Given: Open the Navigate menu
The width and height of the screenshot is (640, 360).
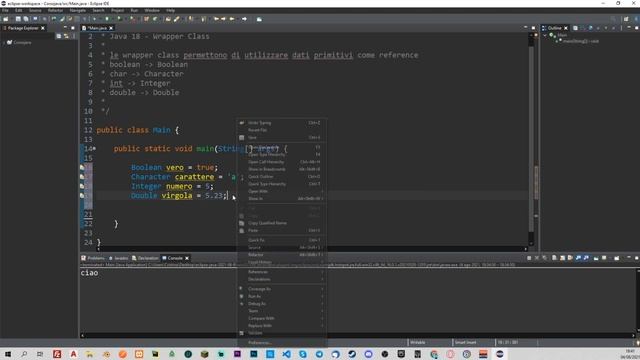Looking at the screenshot, I should point(78,10).
